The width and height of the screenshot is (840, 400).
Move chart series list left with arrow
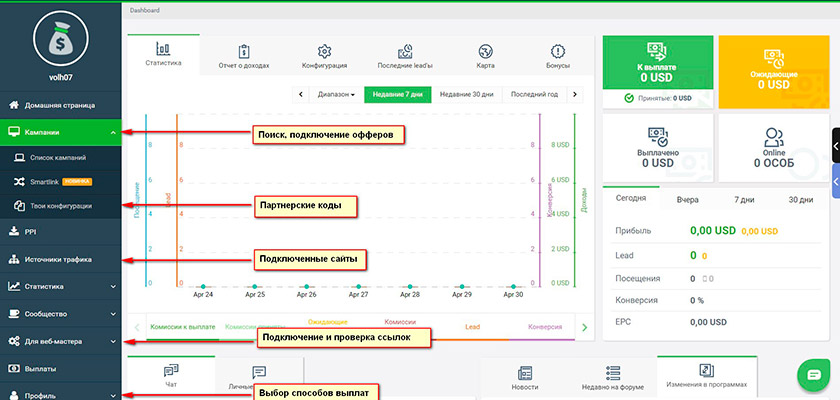(x=137, y=327)
